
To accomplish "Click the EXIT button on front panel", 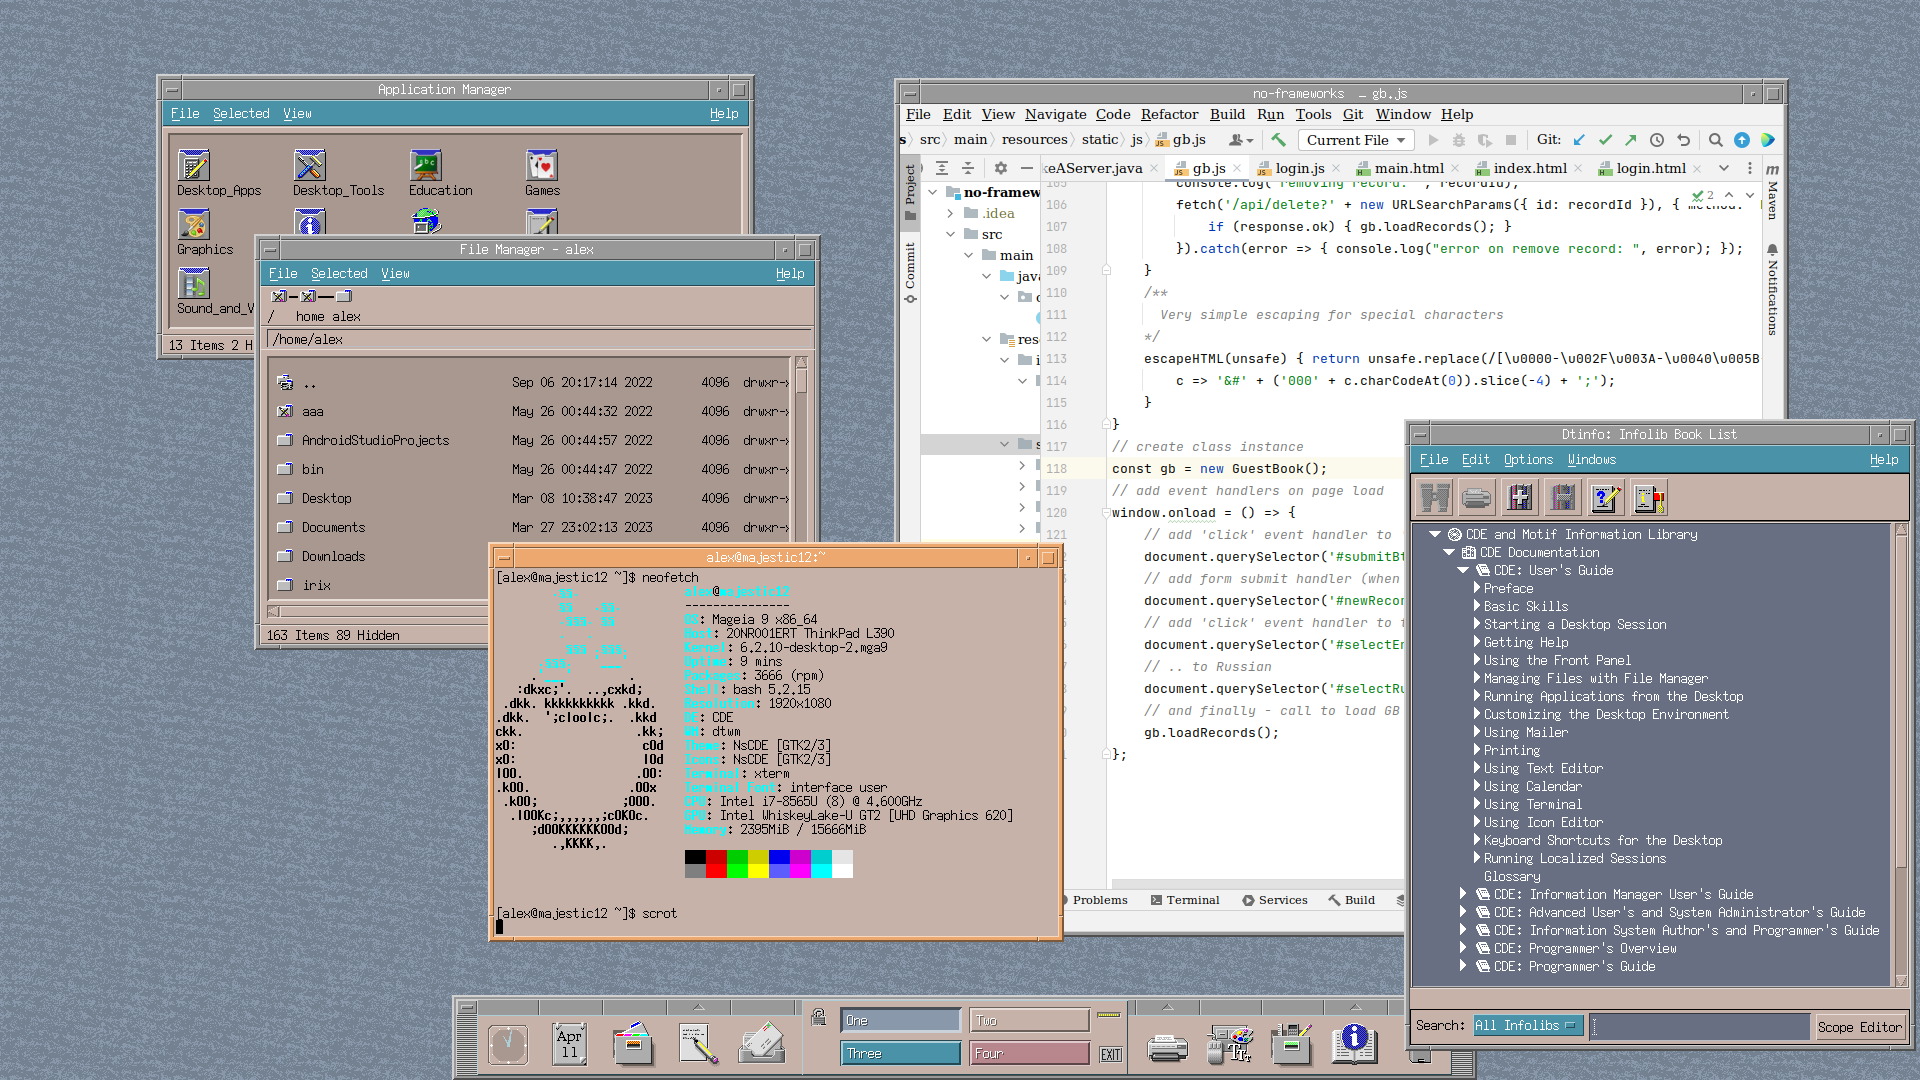I will click(x=1111, y=1054).
